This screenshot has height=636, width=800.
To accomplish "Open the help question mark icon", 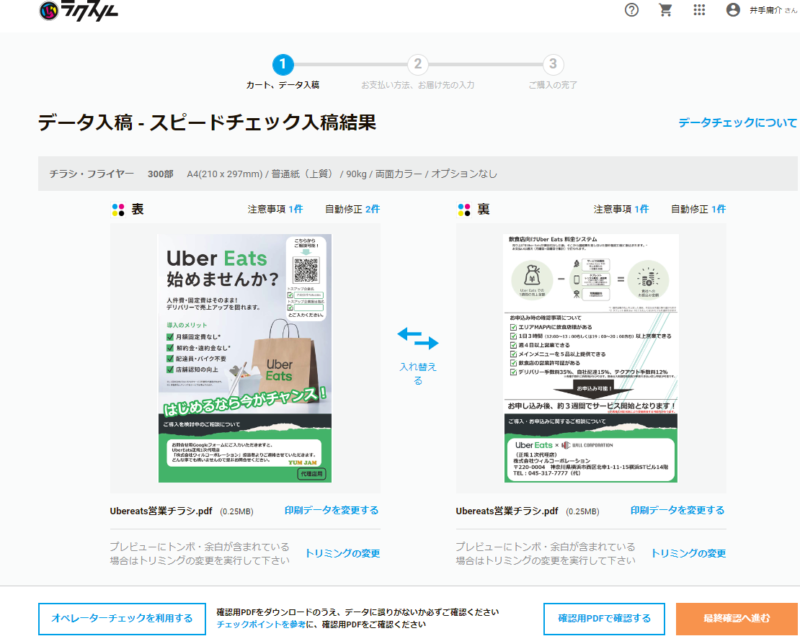I will tap(631, 10).
